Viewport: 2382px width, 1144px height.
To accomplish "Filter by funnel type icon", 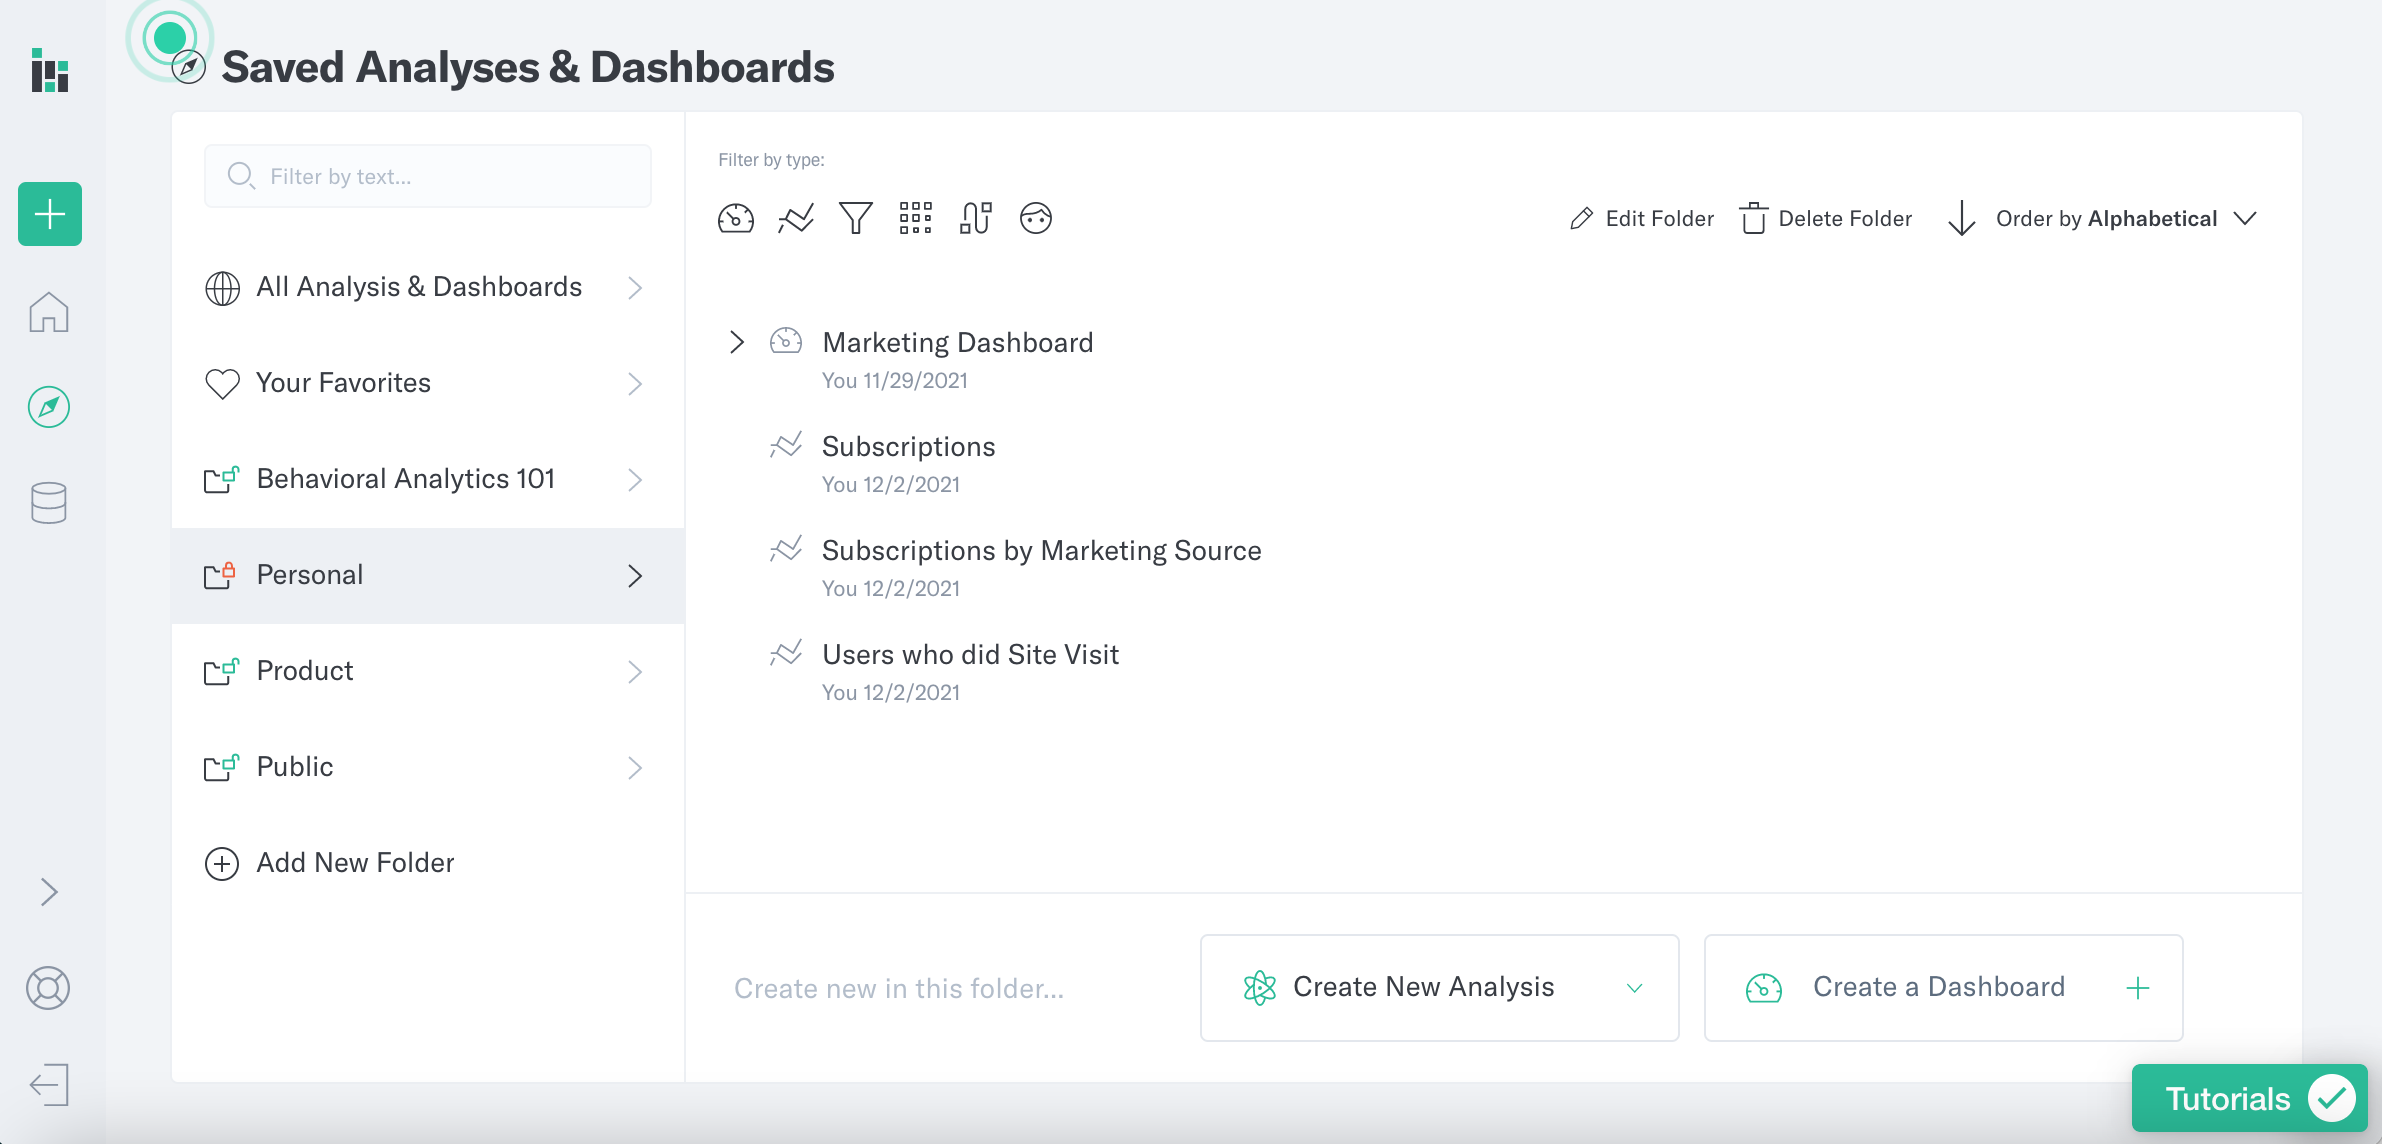I will (x=856, y=218).
